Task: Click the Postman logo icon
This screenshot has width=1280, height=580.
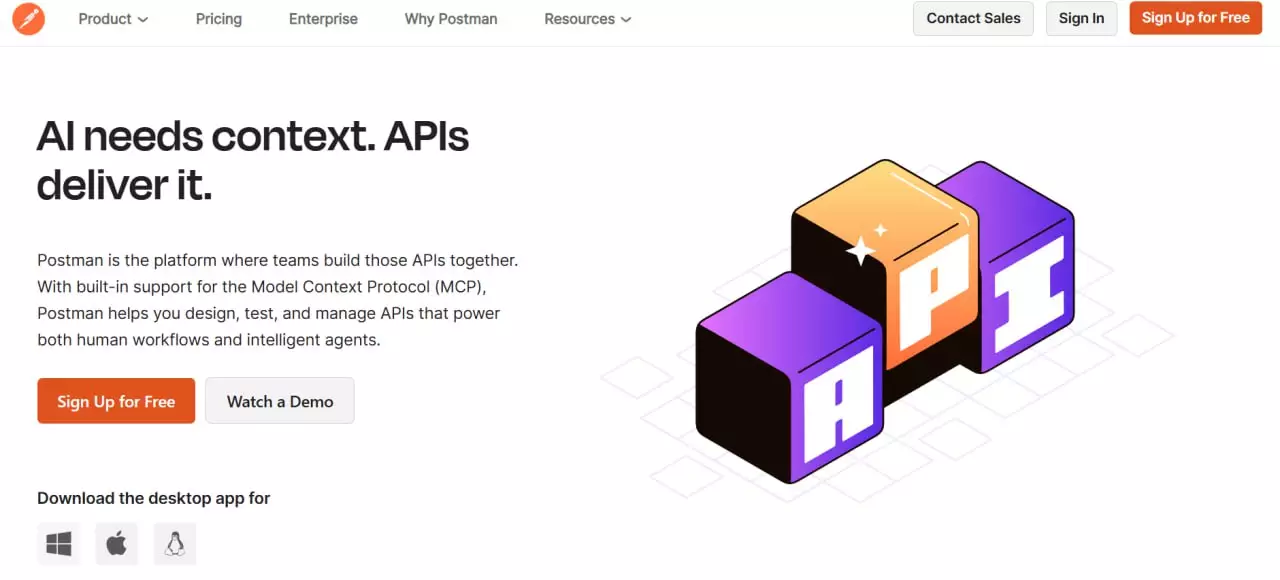Action: tap(28, 19)
